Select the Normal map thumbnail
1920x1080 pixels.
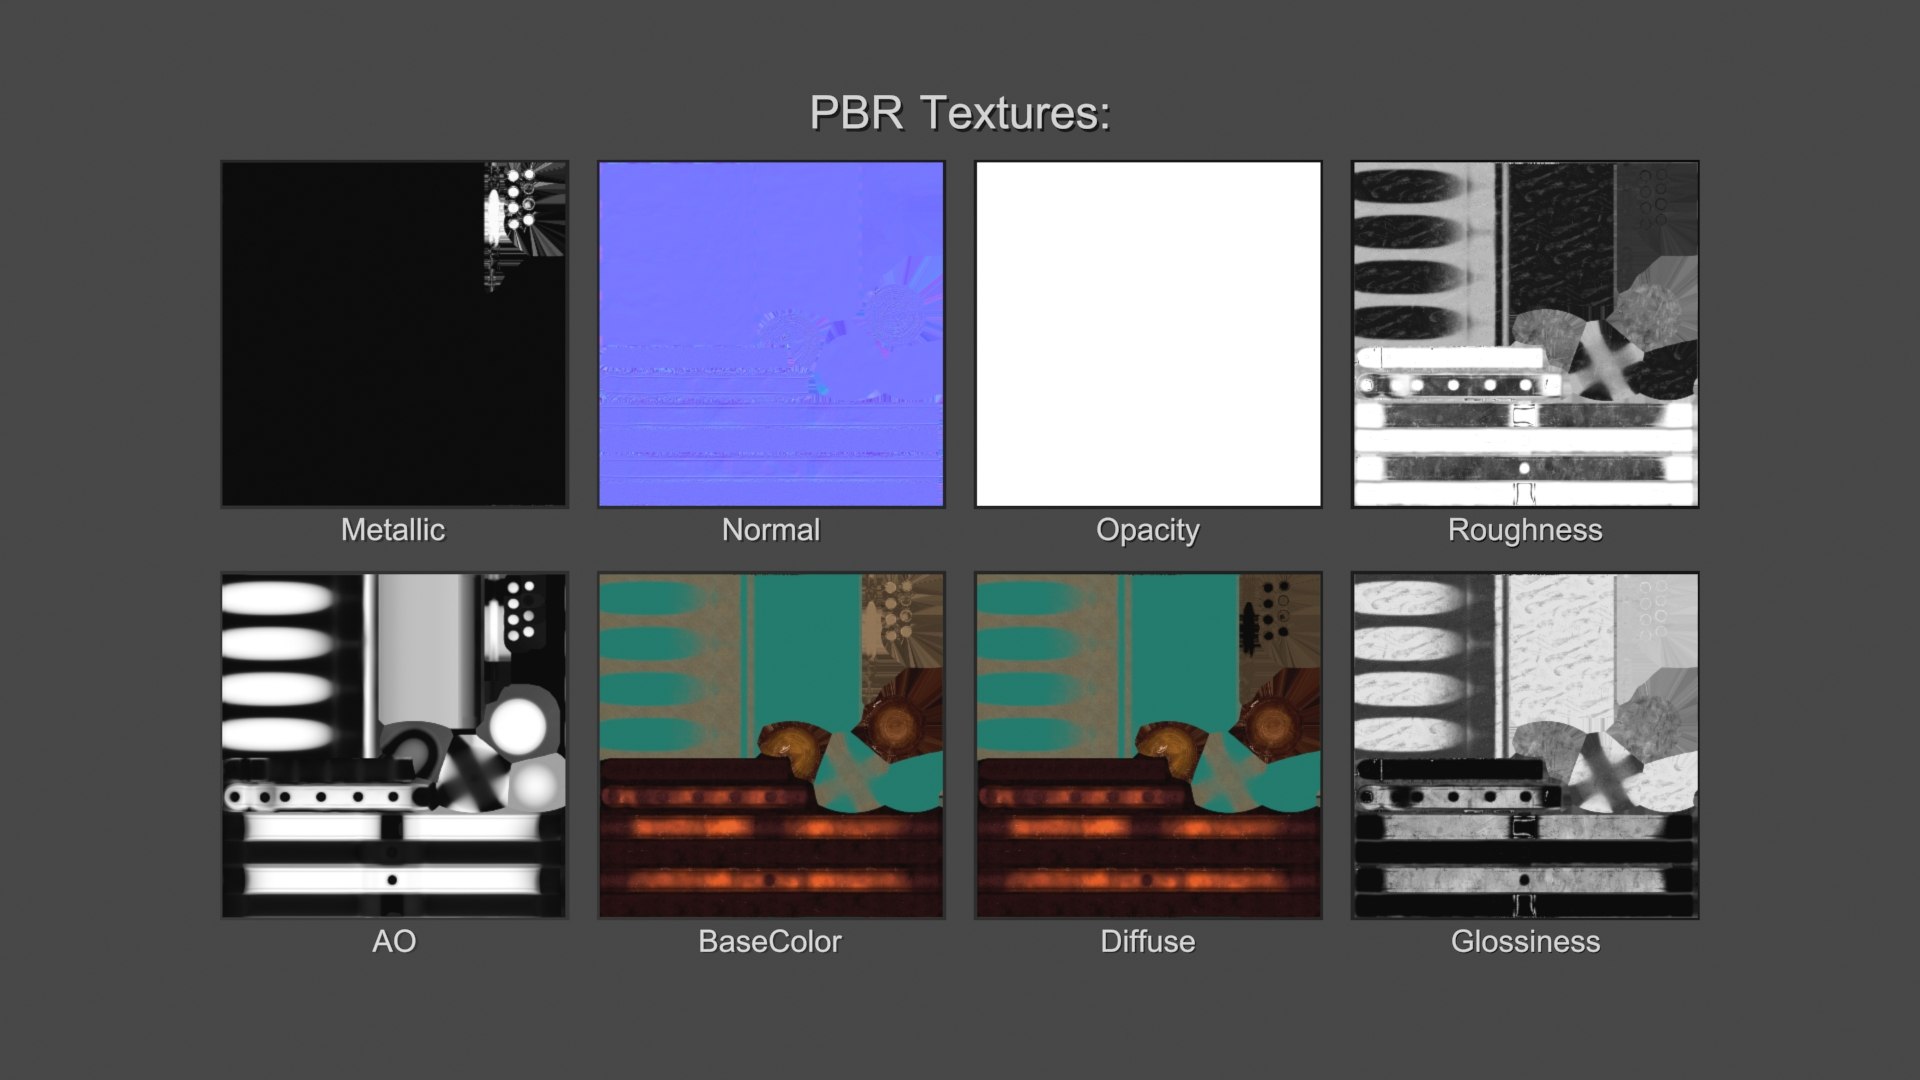(x=771, y=334)
